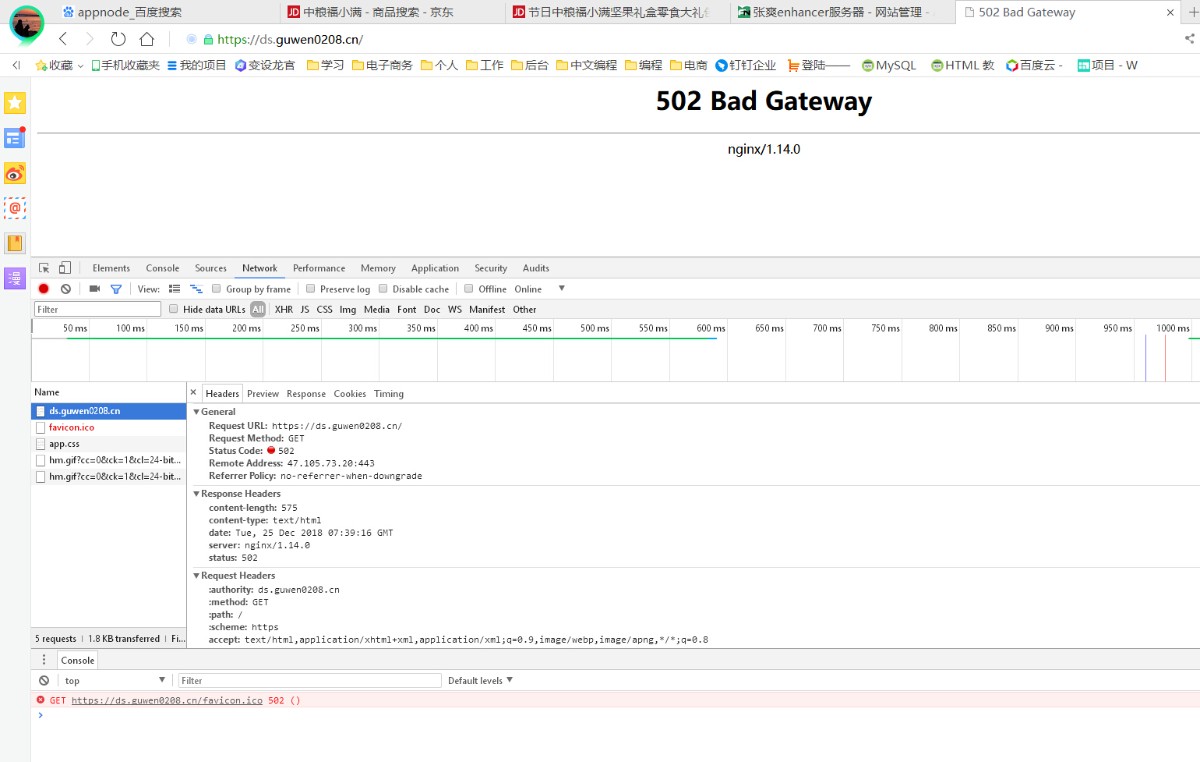Open the Default levels console dropdown

pyautogui.click(x=480, y=681)
